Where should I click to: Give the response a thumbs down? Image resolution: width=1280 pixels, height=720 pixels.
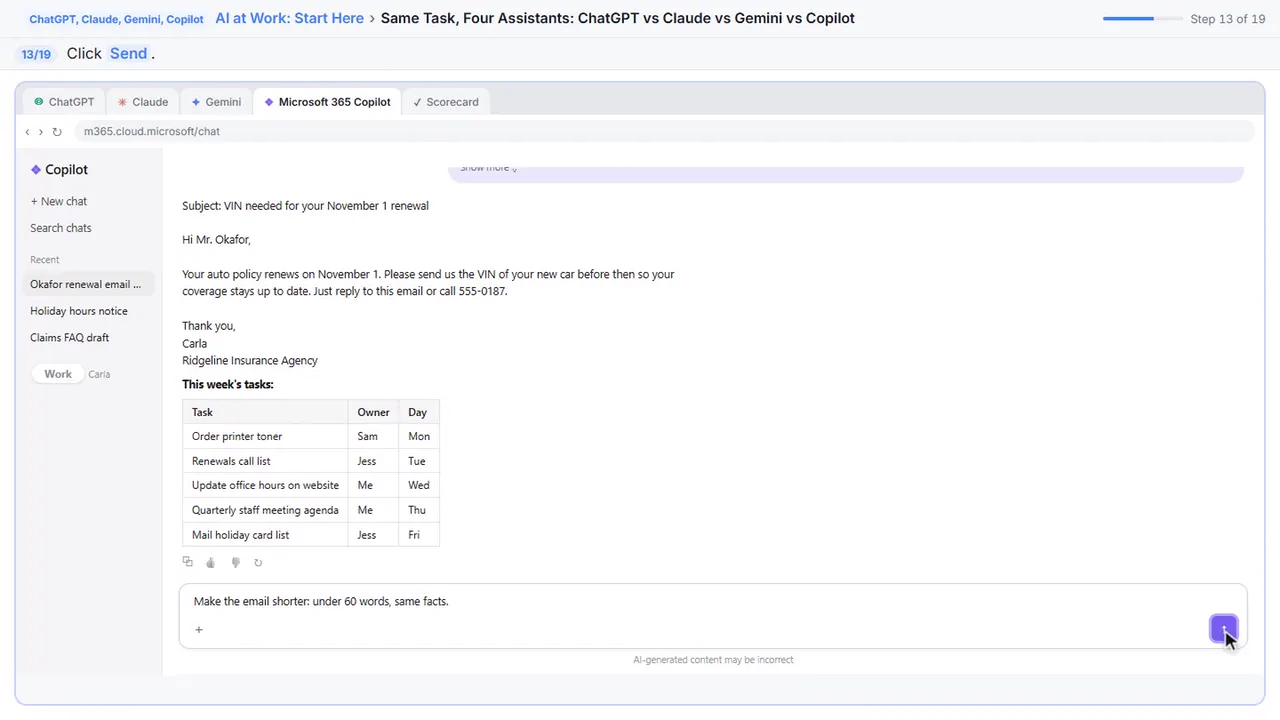[x=235, y=563]
